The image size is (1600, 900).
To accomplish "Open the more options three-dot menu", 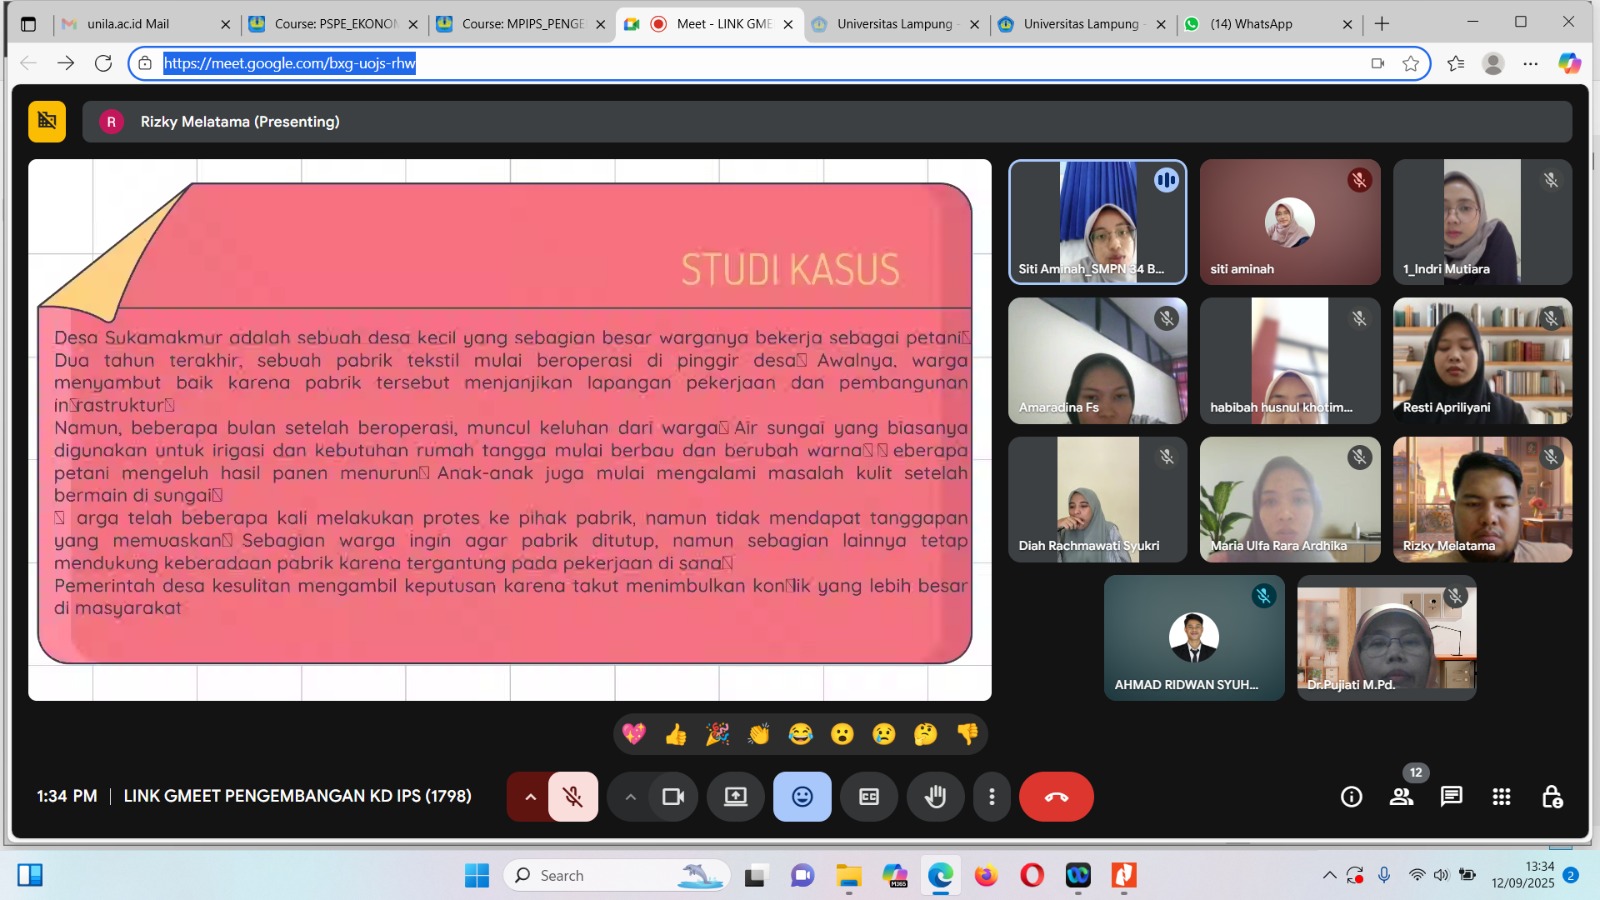I will tap(991, 797).
